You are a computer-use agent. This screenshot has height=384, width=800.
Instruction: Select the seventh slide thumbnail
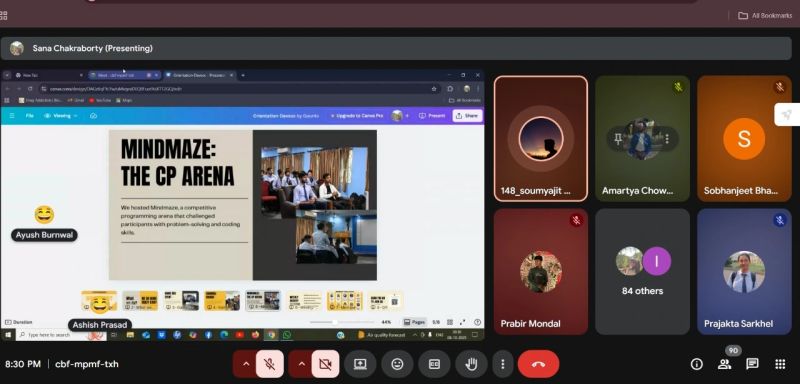click(x=344, y=301)
